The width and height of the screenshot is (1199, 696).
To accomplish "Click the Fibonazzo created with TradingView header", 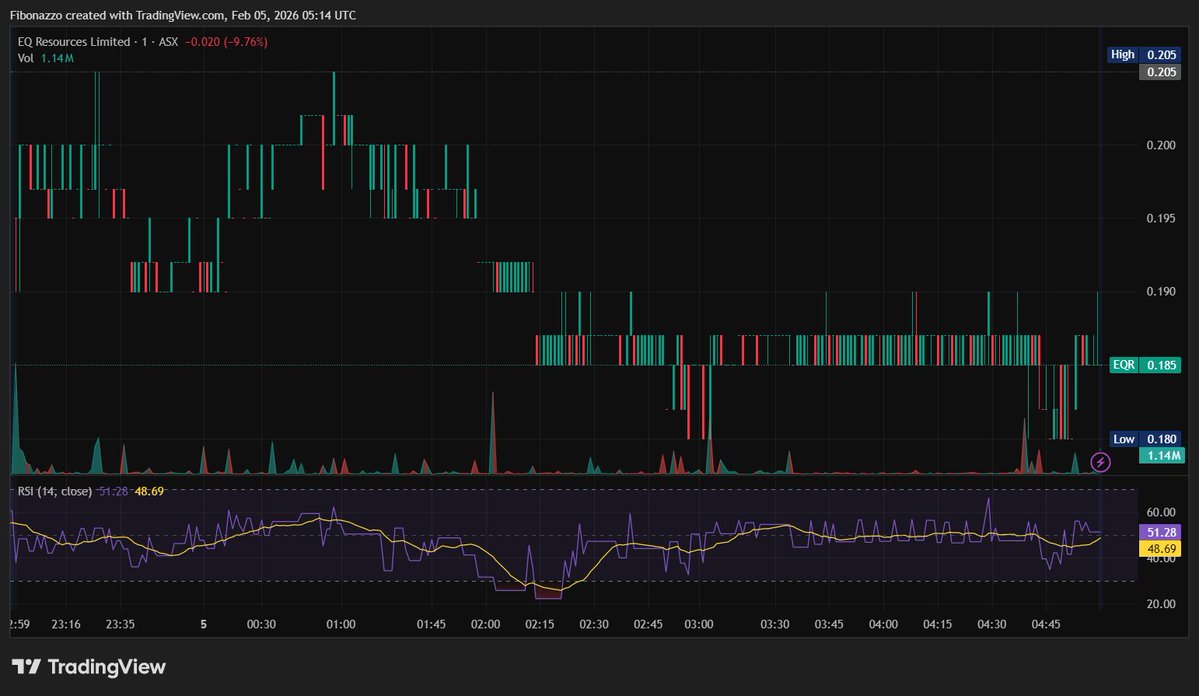I will (x=183, y=15).
